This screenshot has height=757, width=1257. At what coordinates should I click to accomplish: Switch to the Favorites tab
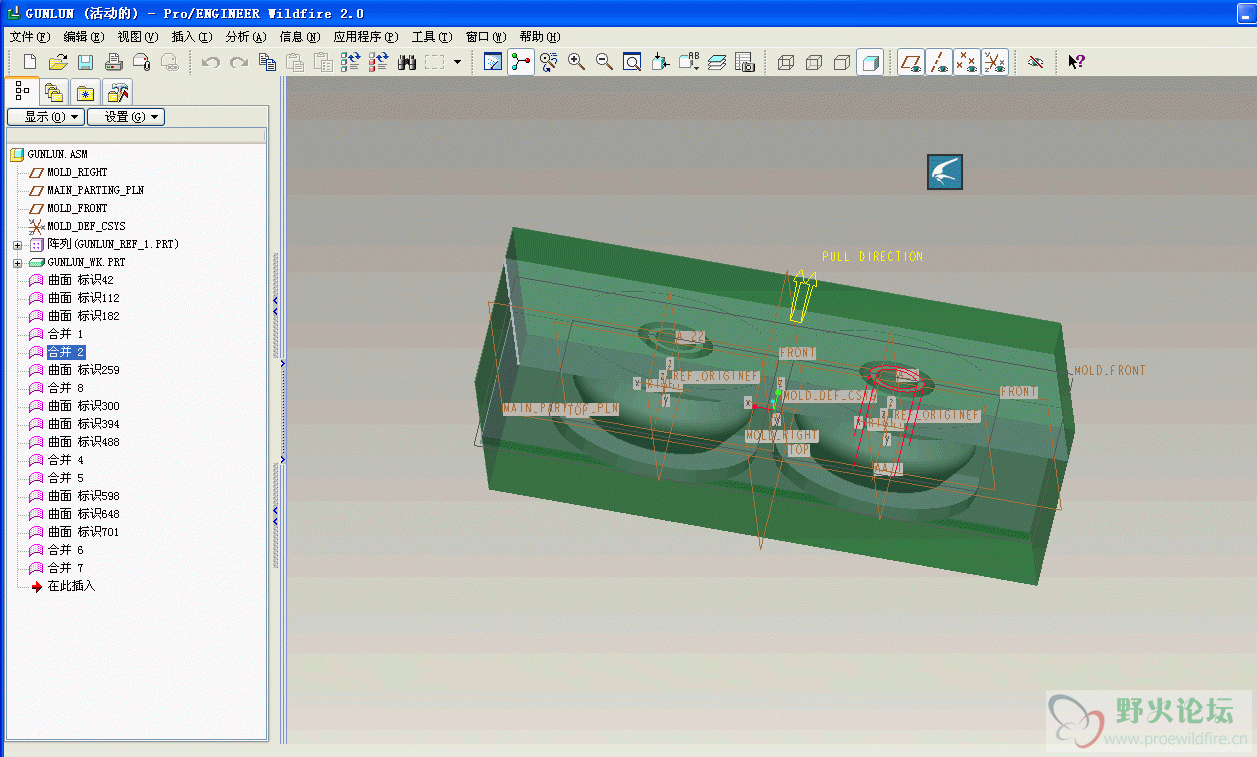(x=86, y=93)
